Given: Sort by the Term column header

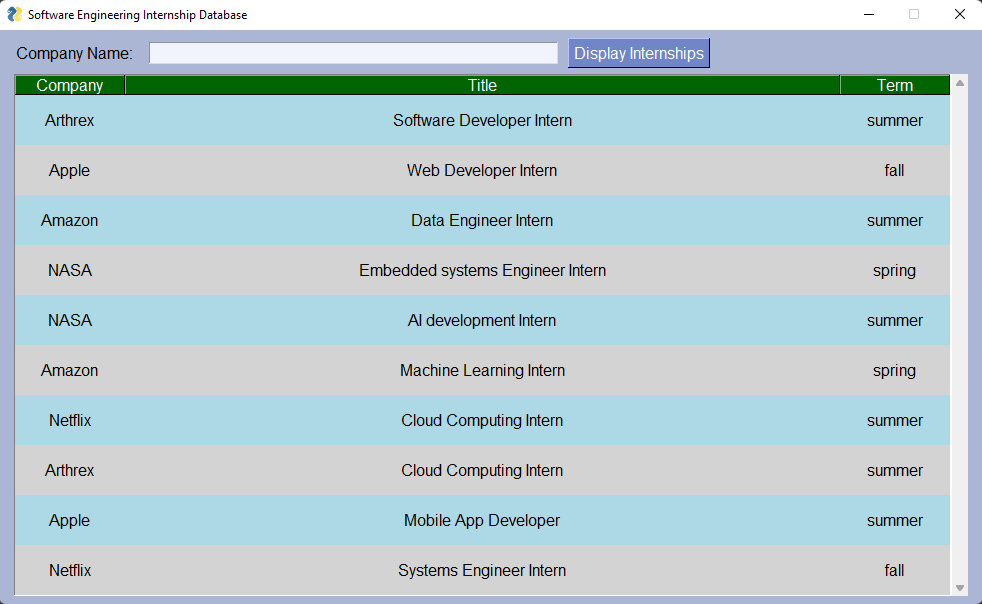Looking at the screenshot, I should pyautogui.click(x=894, y=85).
